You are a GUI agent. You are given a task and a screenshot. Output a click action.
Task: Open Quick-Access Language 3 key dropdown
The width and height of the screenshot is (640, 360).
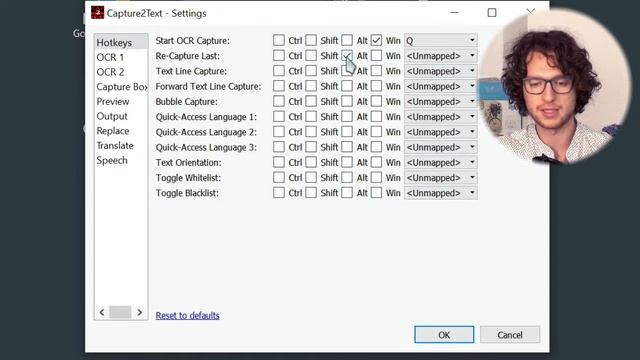pos(441,147)
